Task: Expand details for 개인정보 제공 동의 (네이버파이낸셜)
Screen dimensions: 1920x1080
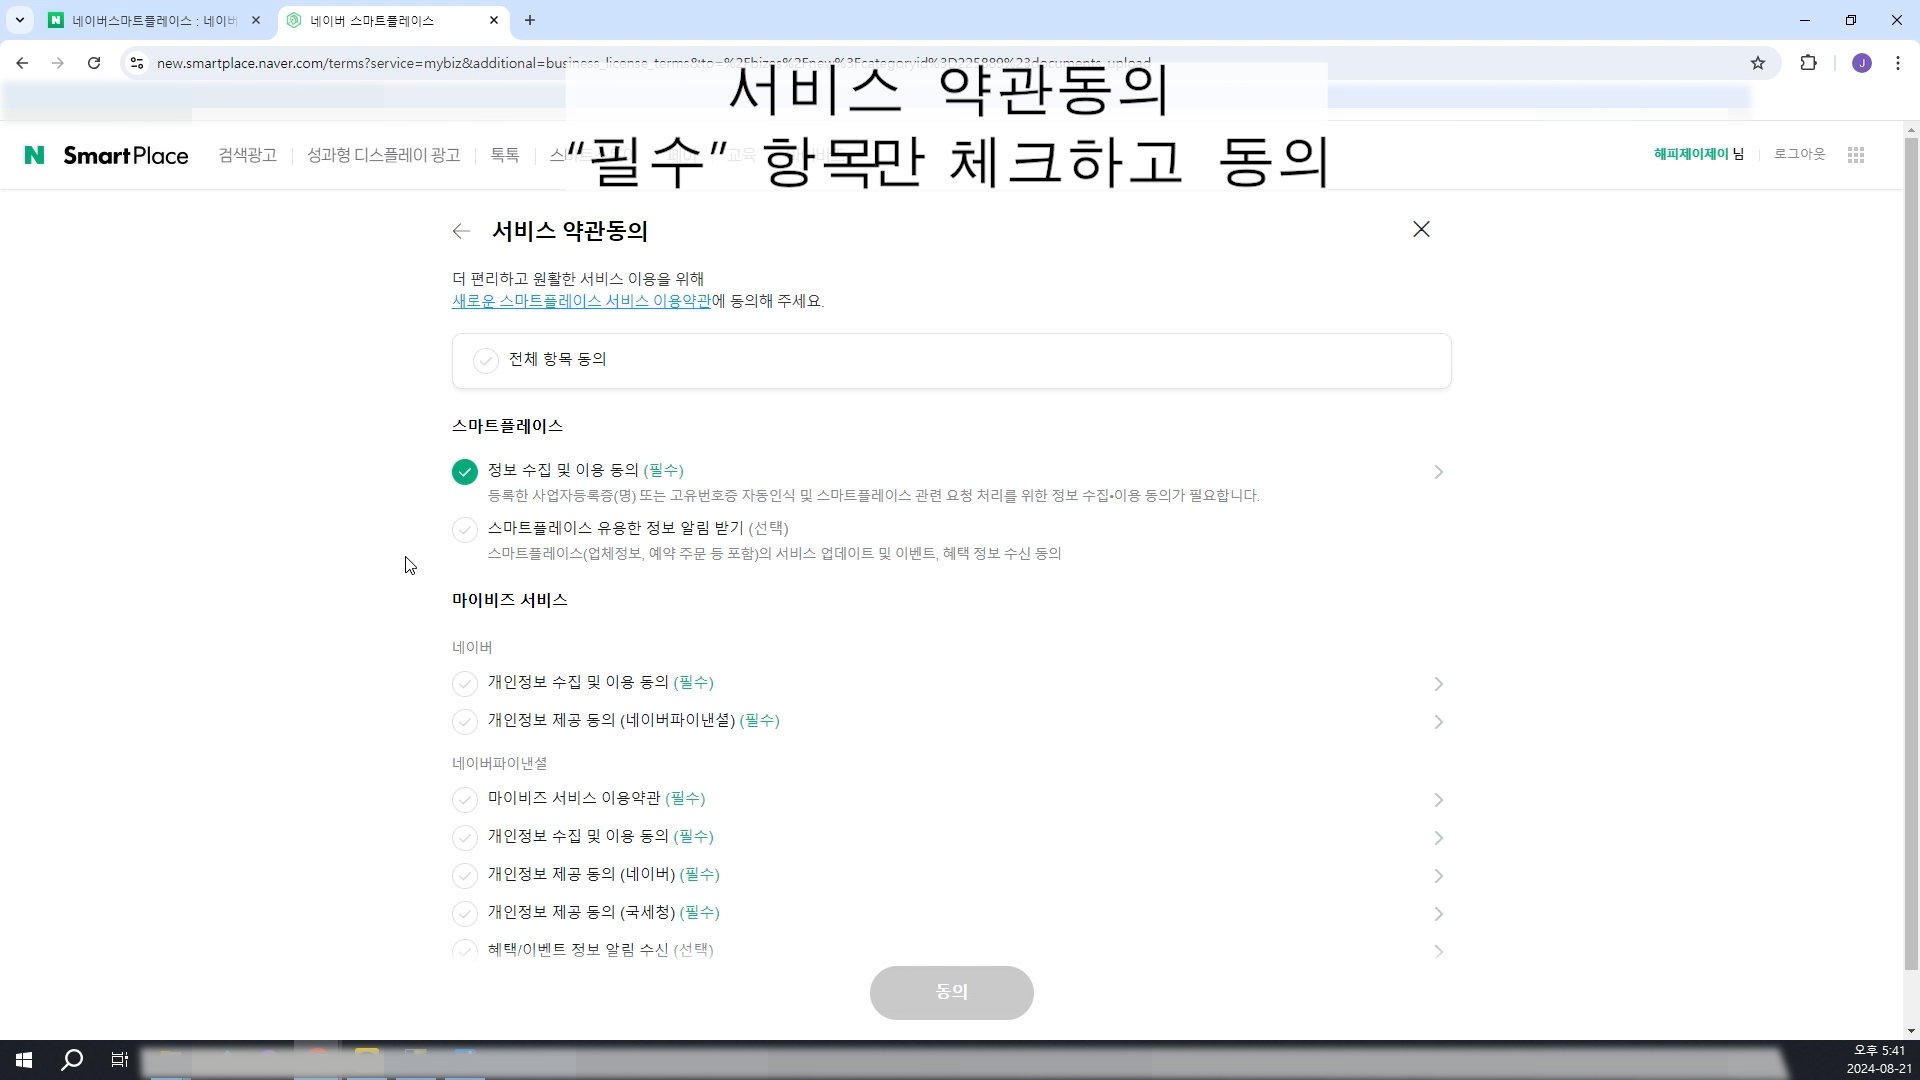Action: click(1438, 722)
